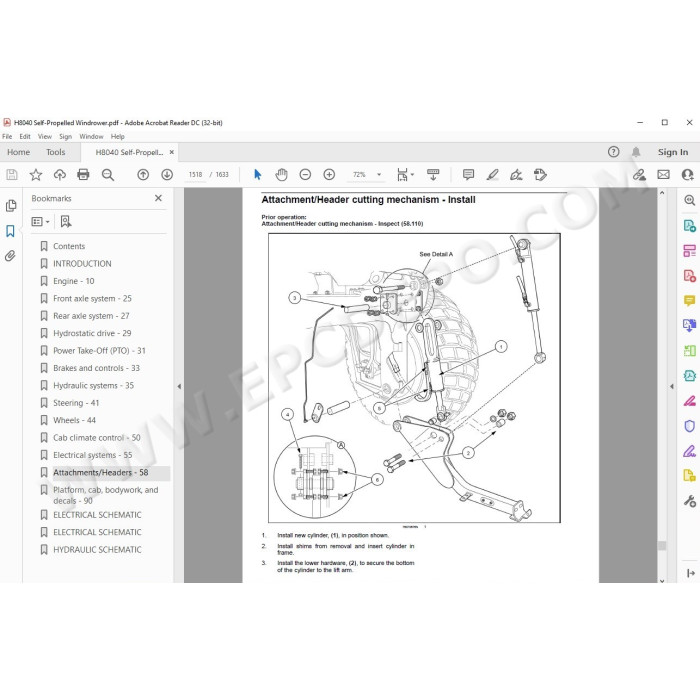Open Protect shield tool in sidebar

pos(689,425)
